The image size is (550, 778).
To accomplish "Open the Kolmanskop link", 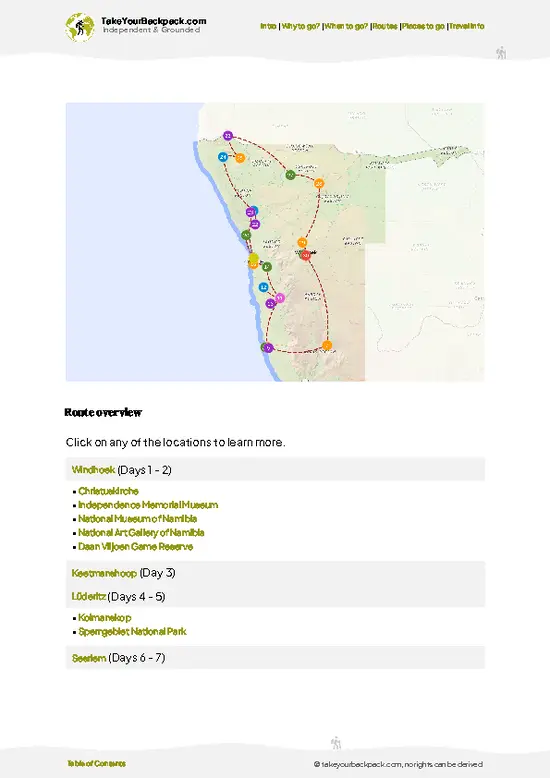I will [x=105, y=618].
